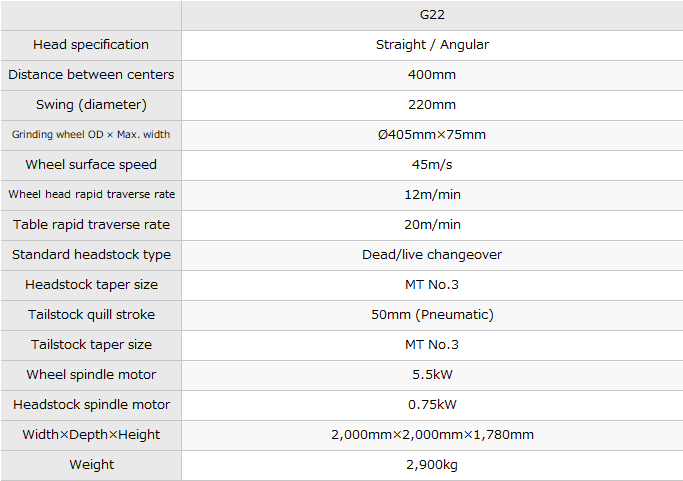Click the Straight / Angular value
683x481 pixels.
(432, 45)
